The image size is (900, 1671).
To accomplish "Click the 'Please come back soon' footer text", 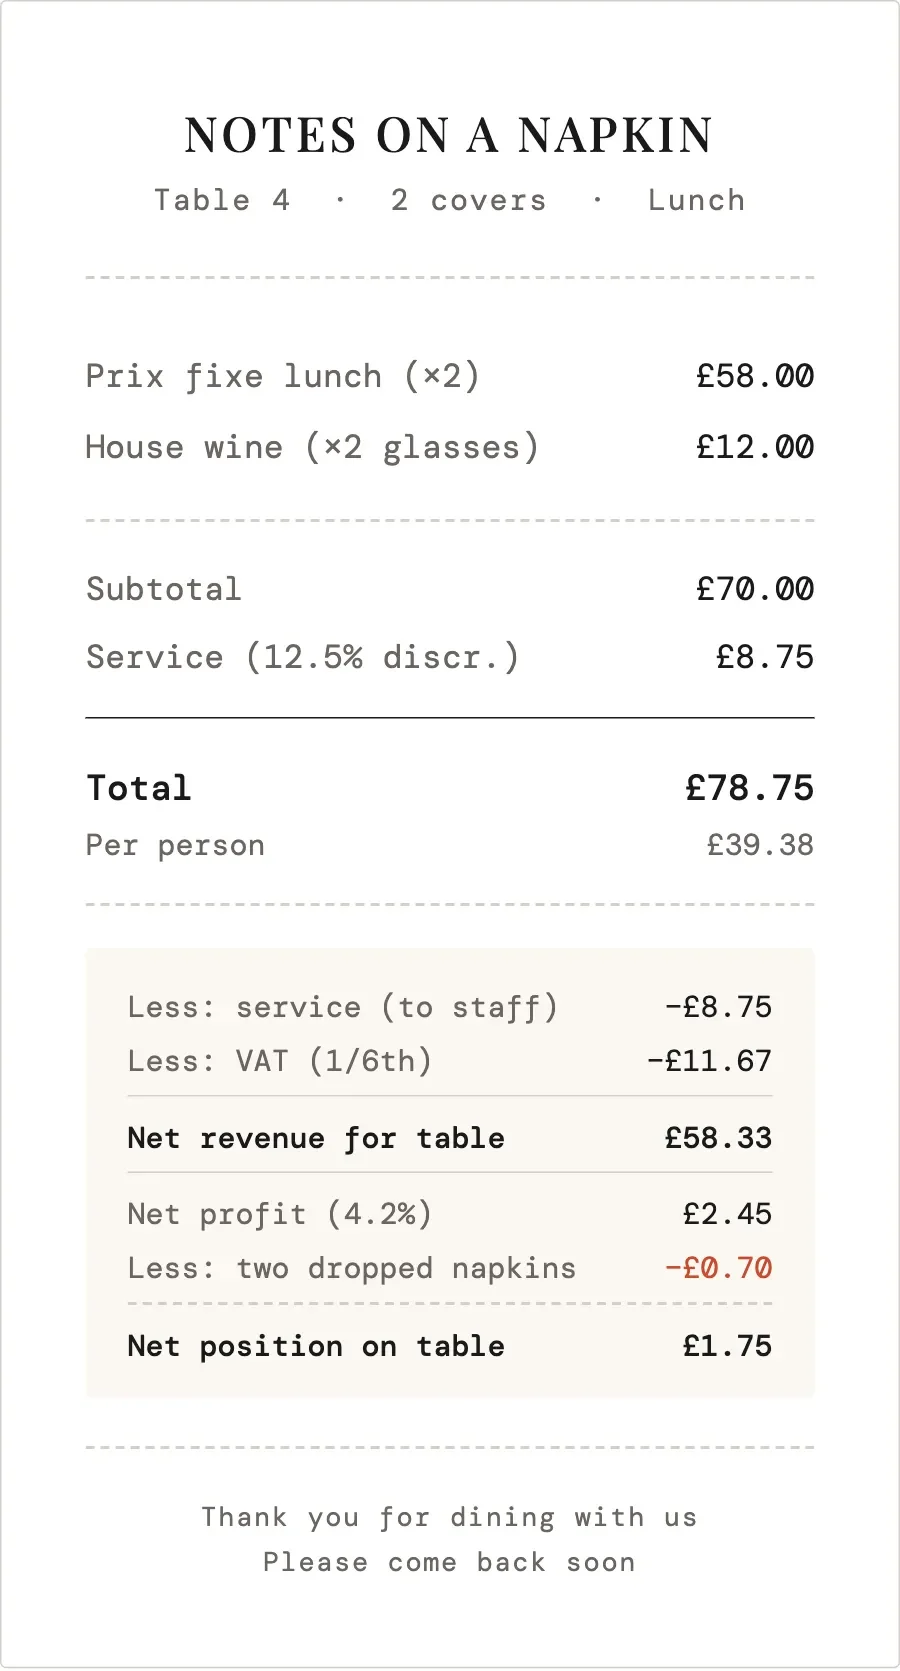I will [449, 1562].
